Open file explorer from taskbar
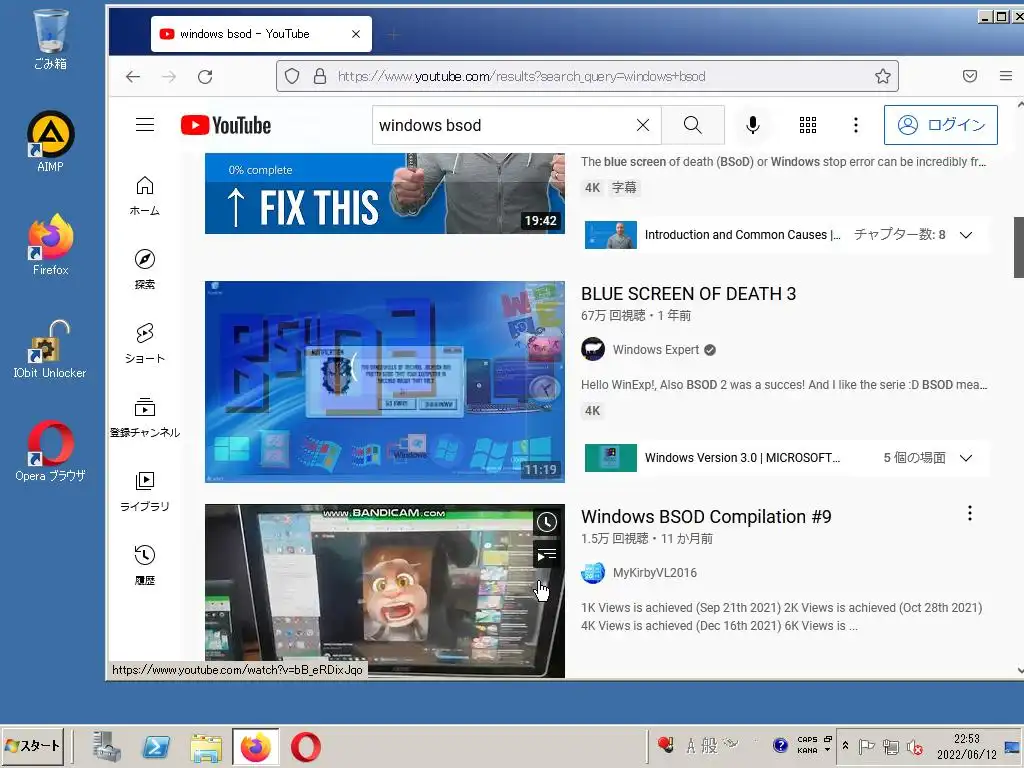The image size is (1024, 768). pos(206,746)
